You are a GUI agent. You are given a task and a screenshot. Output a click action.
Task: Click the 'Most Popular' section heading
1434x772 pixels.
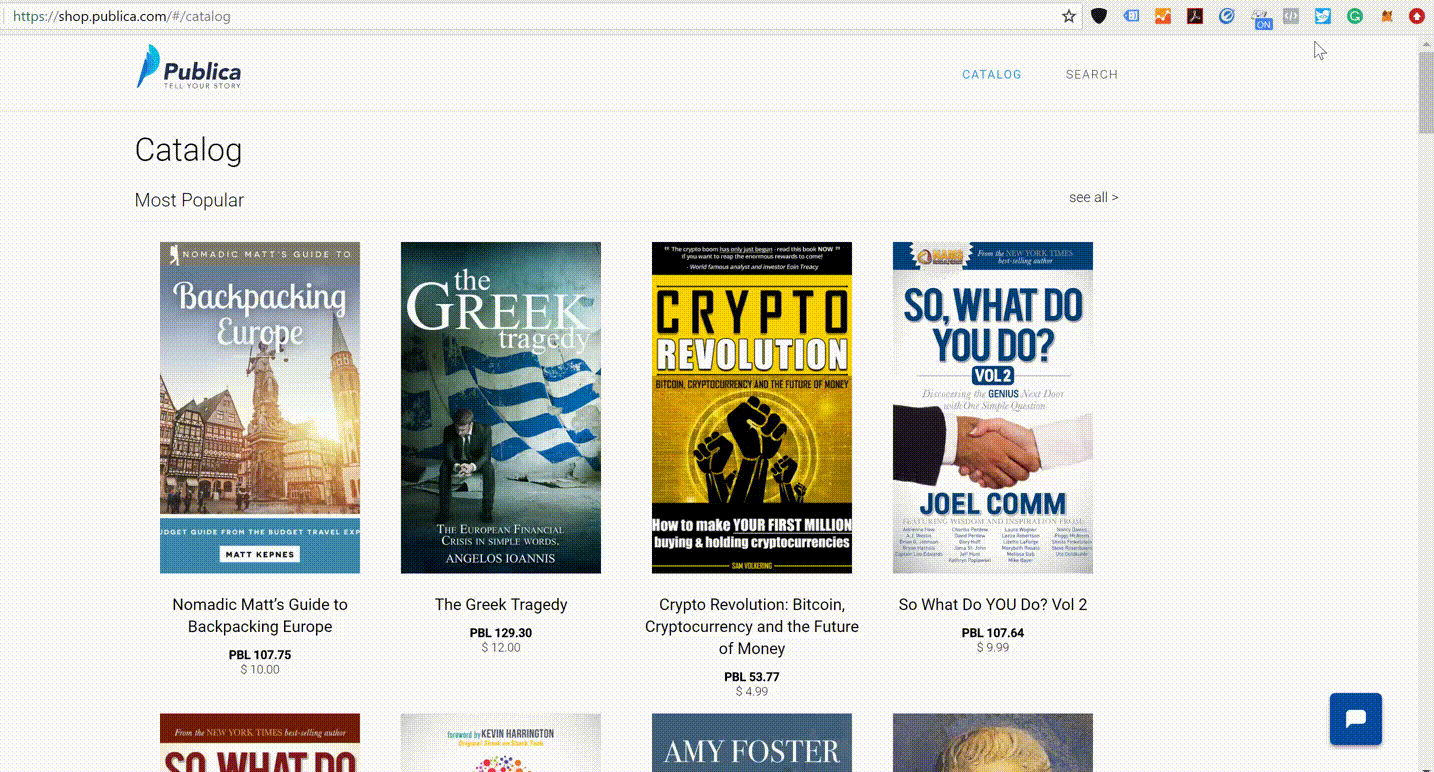coord(189,200)
